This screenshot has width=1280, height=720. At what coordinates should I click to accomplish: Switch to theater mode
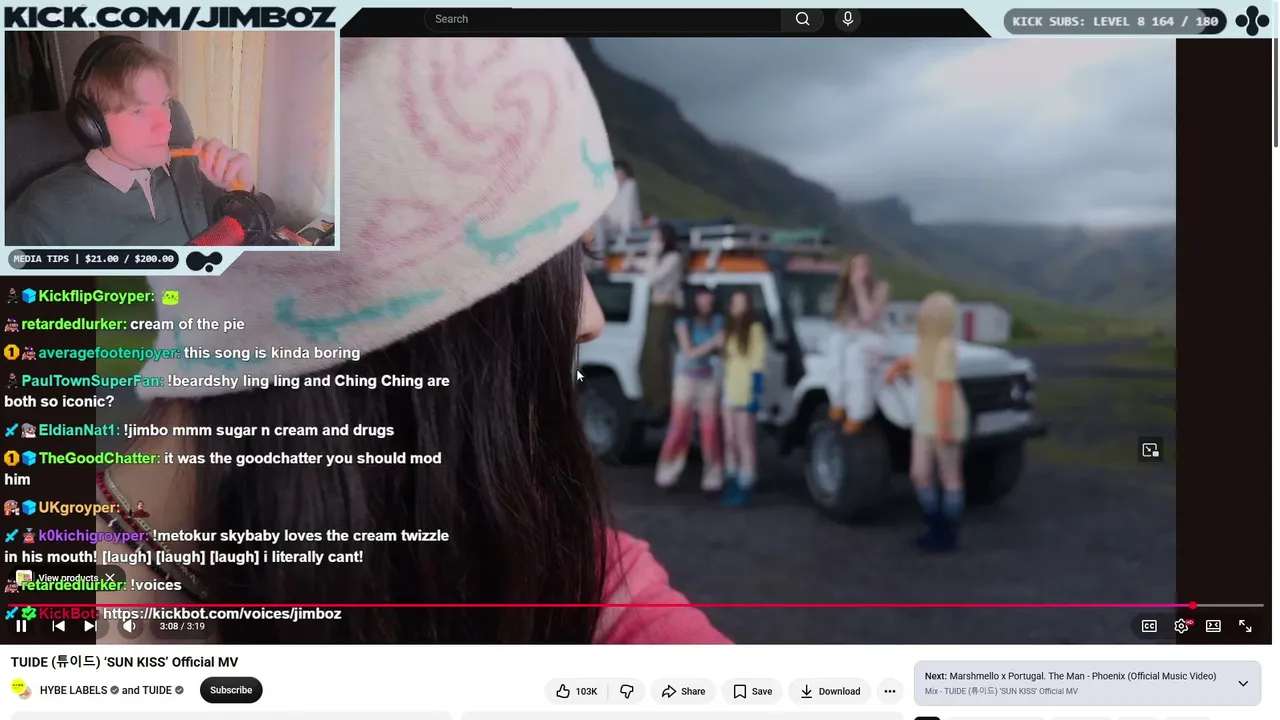pyautogui.click(x=1213, y=626)
